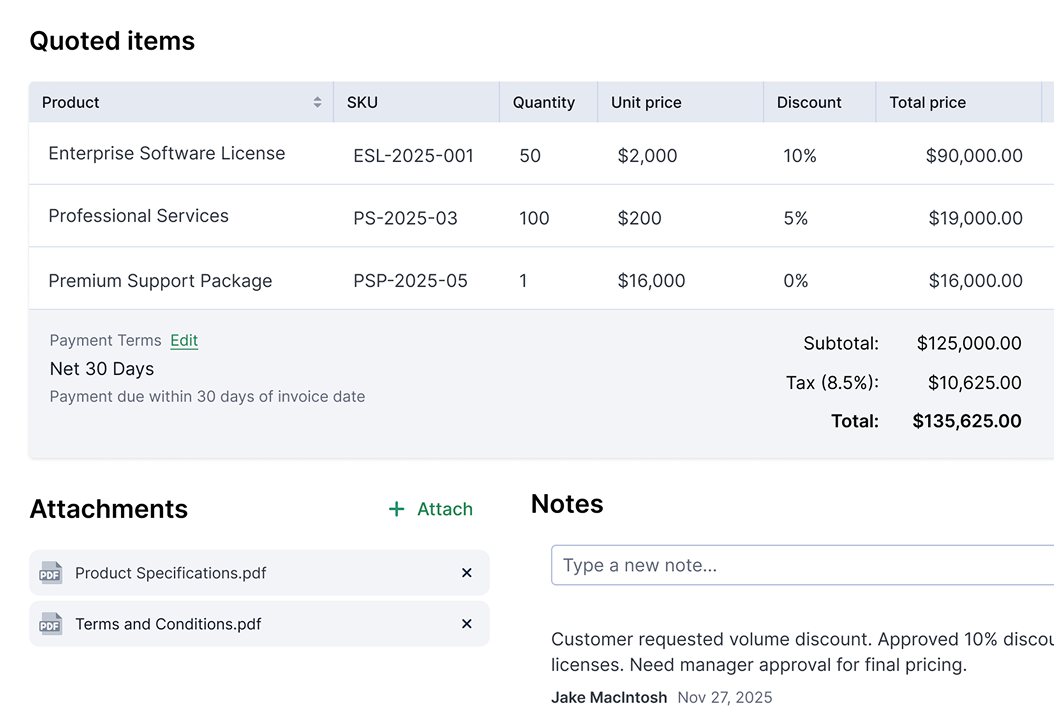Select the SKU column header
The width and height of the screenshot is (1054, 712).
pos(362,102)
